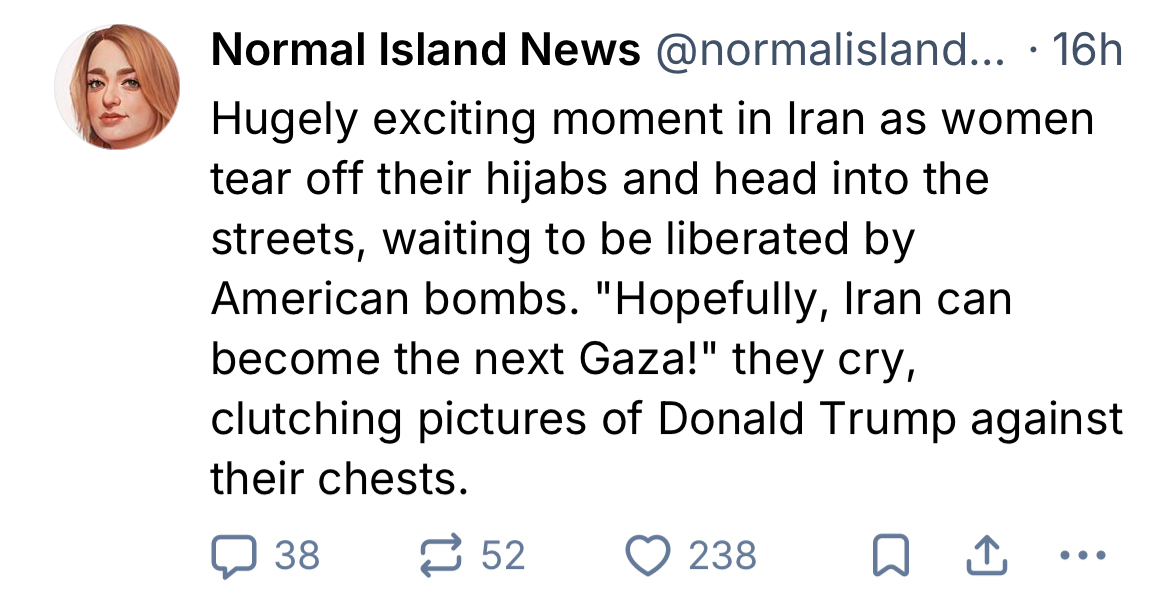Open the three-dot more options menu
Image resolution: width=1170 pixels, height=613 pixels.
click(1084, 555)
